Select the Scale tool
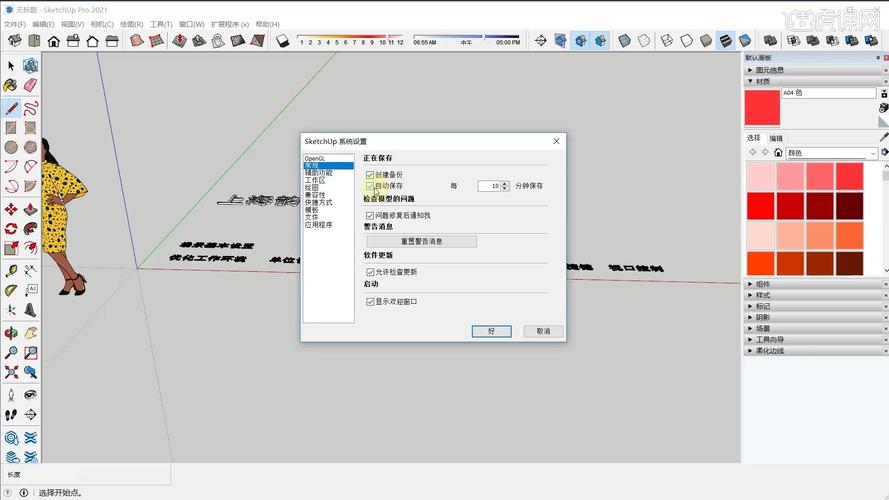Viewport: 889px width, 500px height. pyautogui.click(x=11, y=248)
